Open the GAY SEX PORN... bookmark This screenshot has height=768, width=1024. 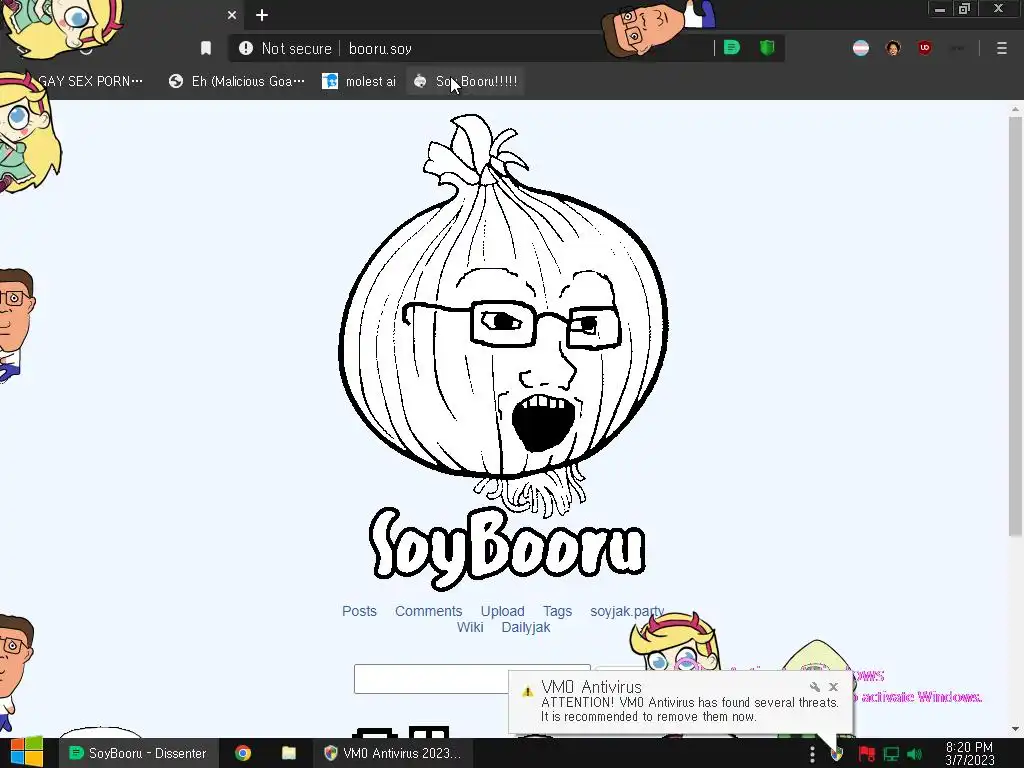(x=90, y=81)
